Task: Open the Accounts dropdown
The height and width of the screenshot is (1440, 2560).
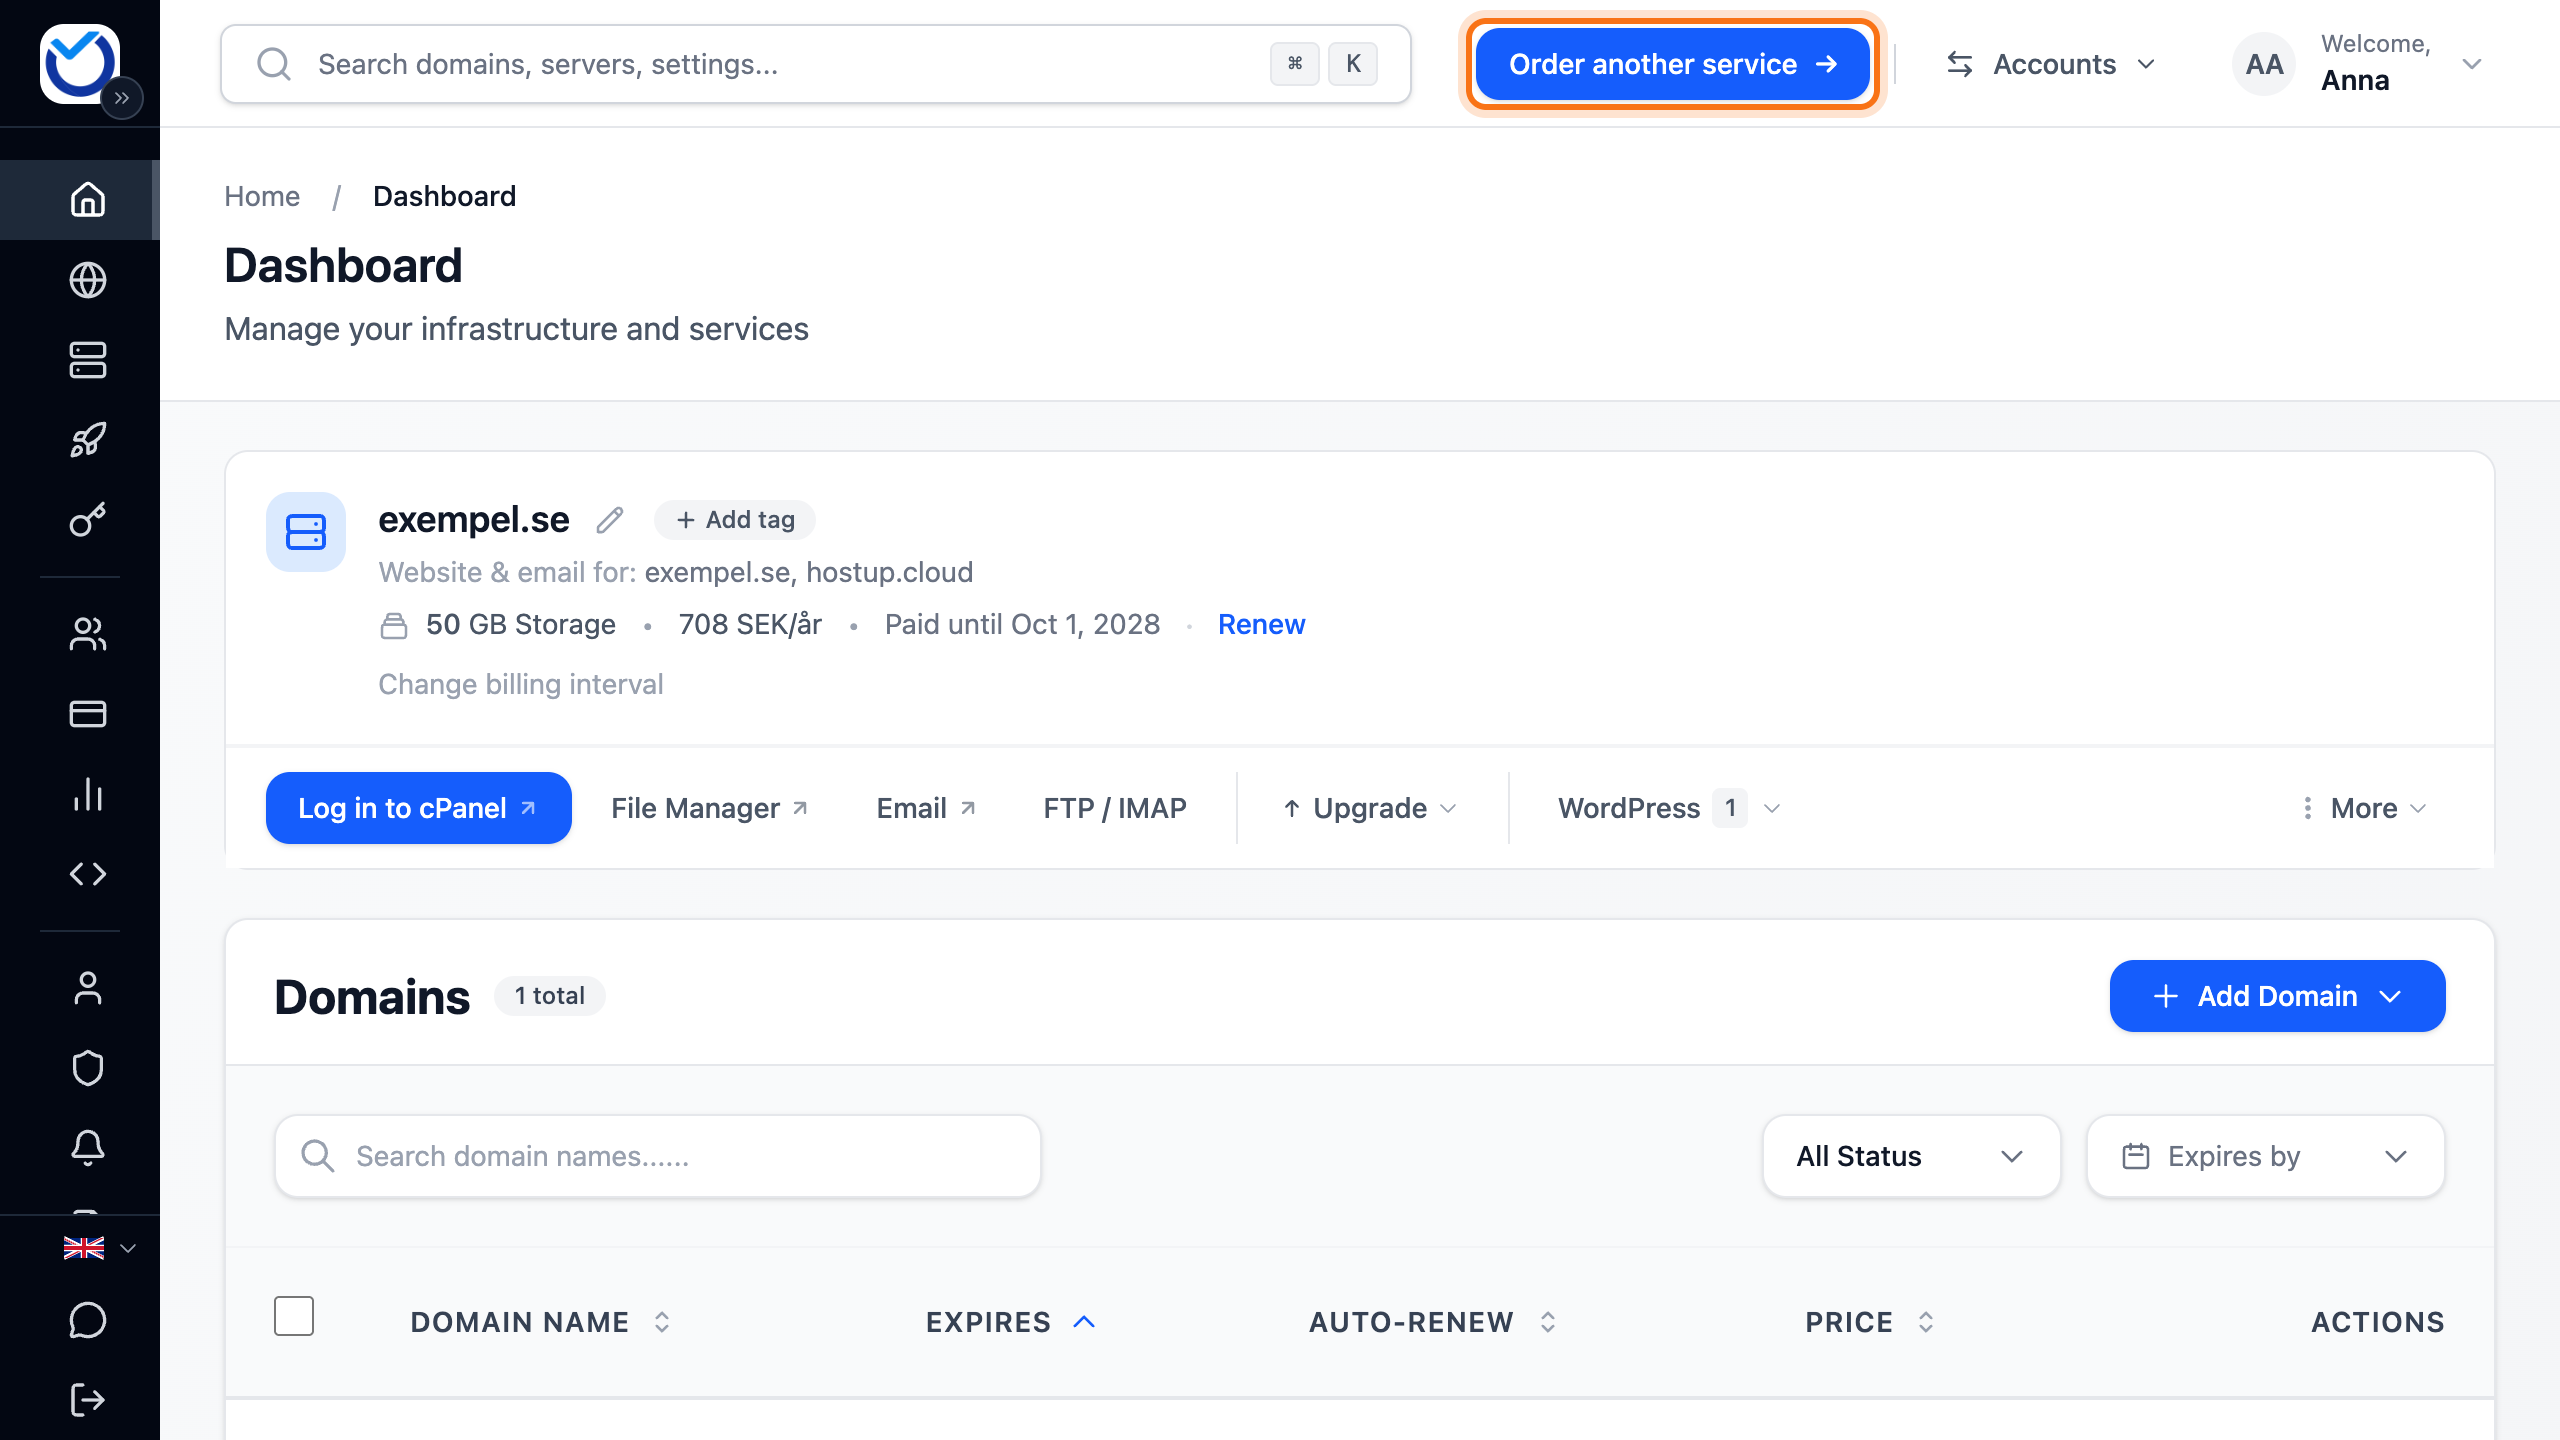Action: coord(2051,64)
